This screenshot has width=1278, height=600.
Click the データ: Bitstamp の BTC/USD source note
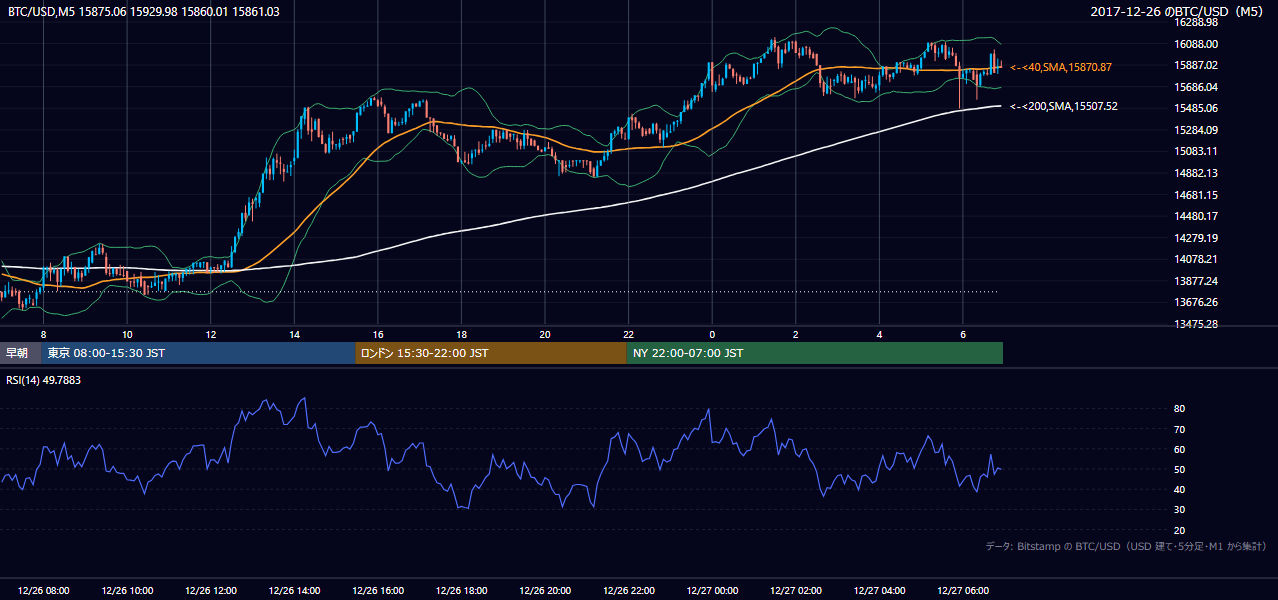pos(1126,547)
